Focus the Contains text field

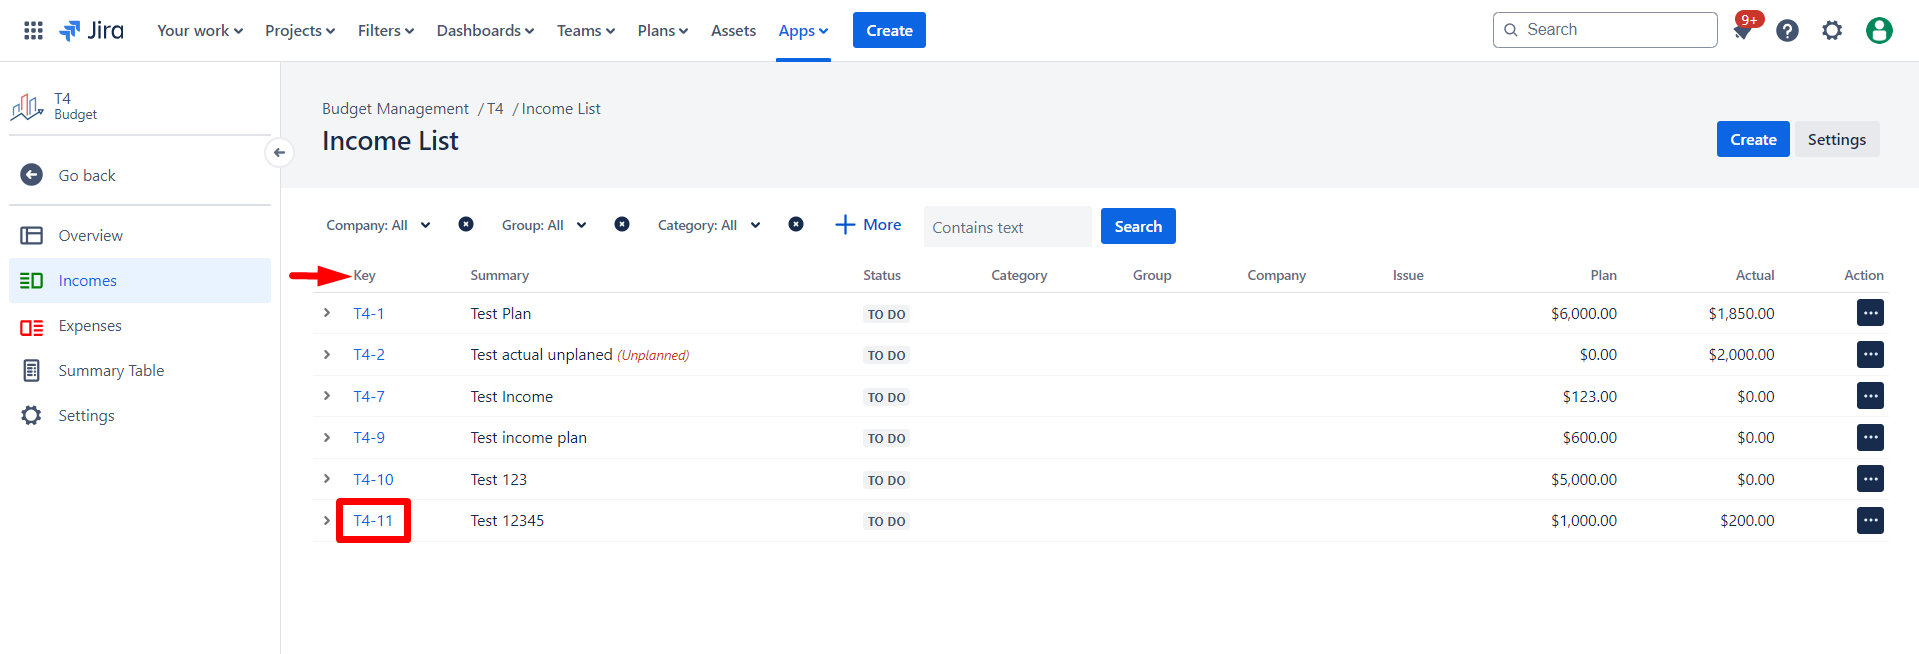tap(1007, 227)
